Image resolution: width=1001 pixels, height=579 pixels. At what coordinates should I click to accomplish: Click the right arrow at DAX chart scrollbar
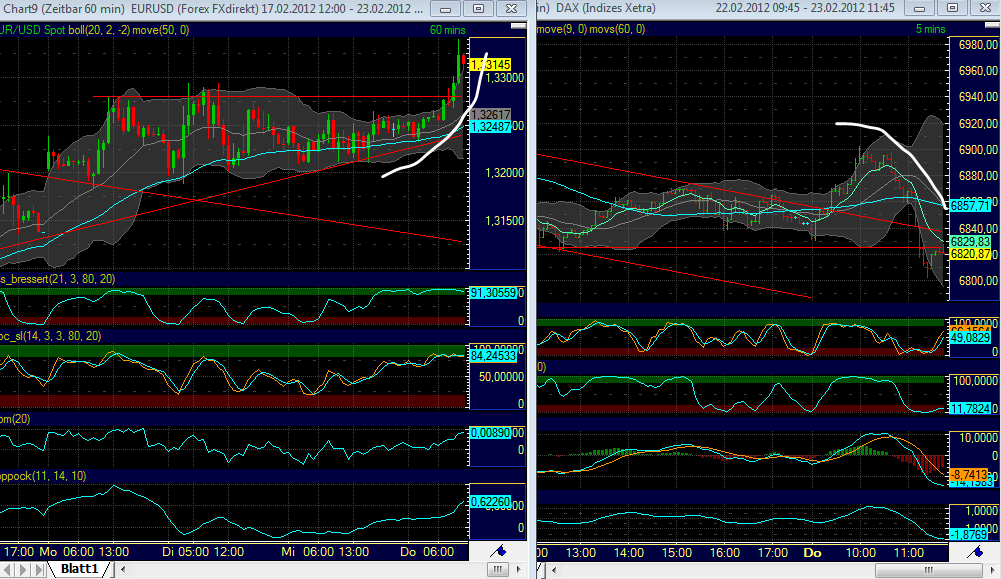995,569
